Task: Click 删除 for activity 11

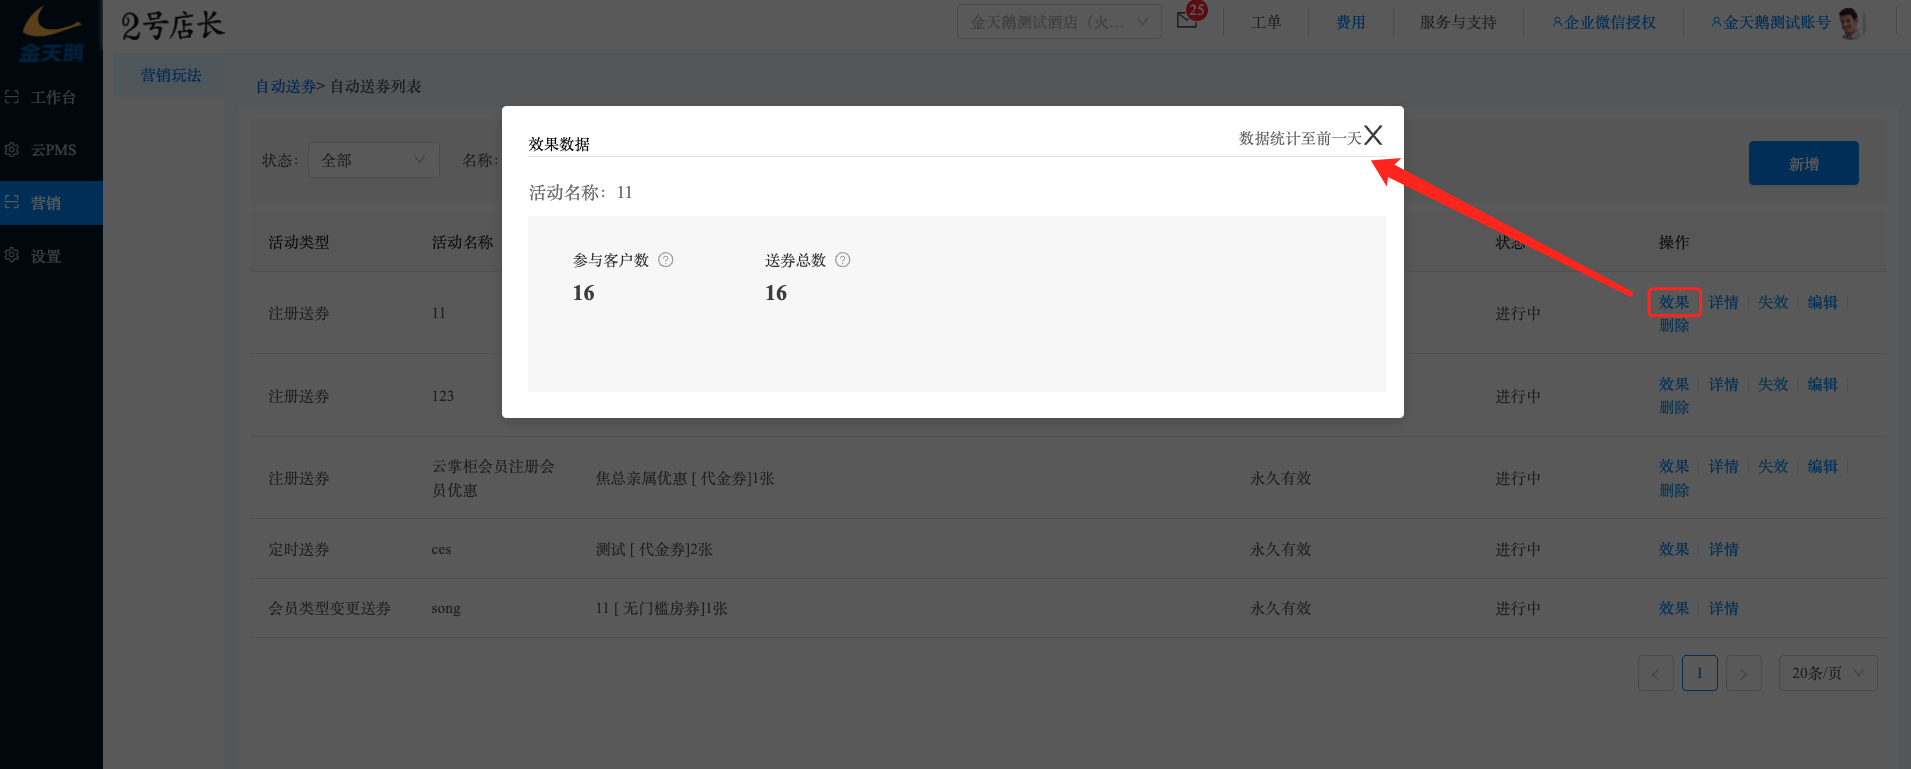Action: click(x=1674, y=326)
